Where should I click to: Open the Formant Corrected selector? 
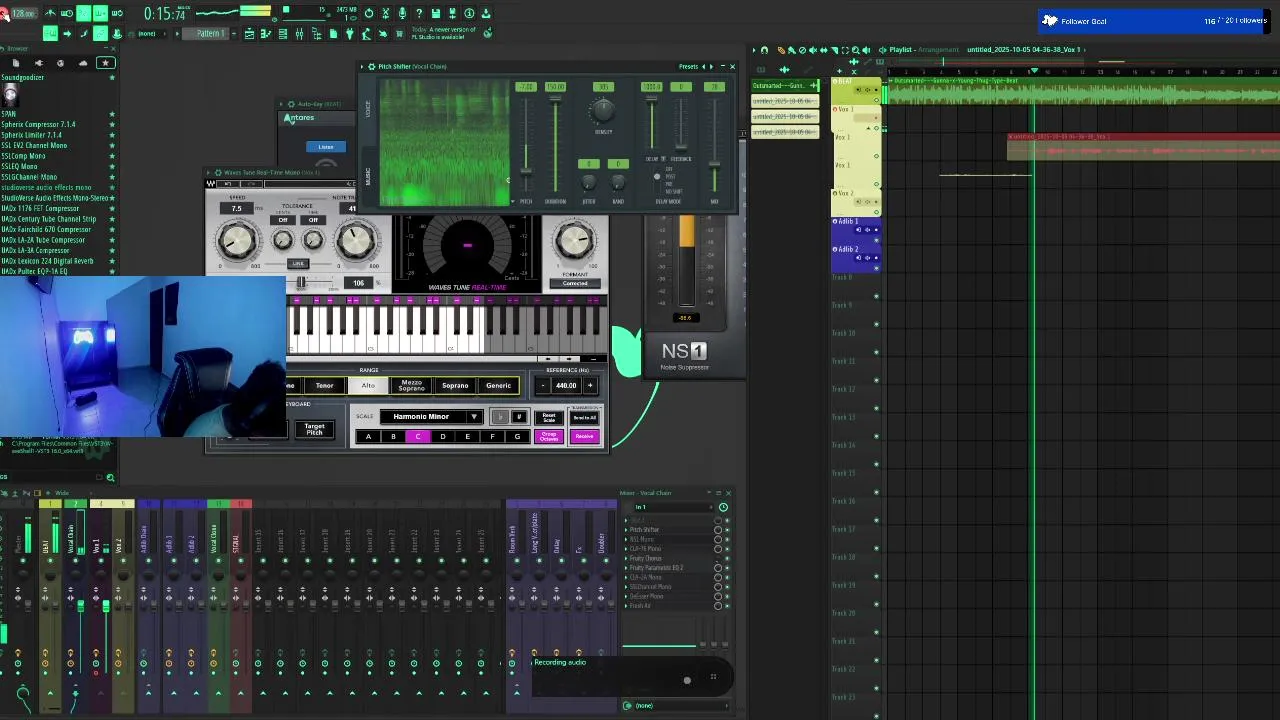pyautogui.click(x=575, y=283)
